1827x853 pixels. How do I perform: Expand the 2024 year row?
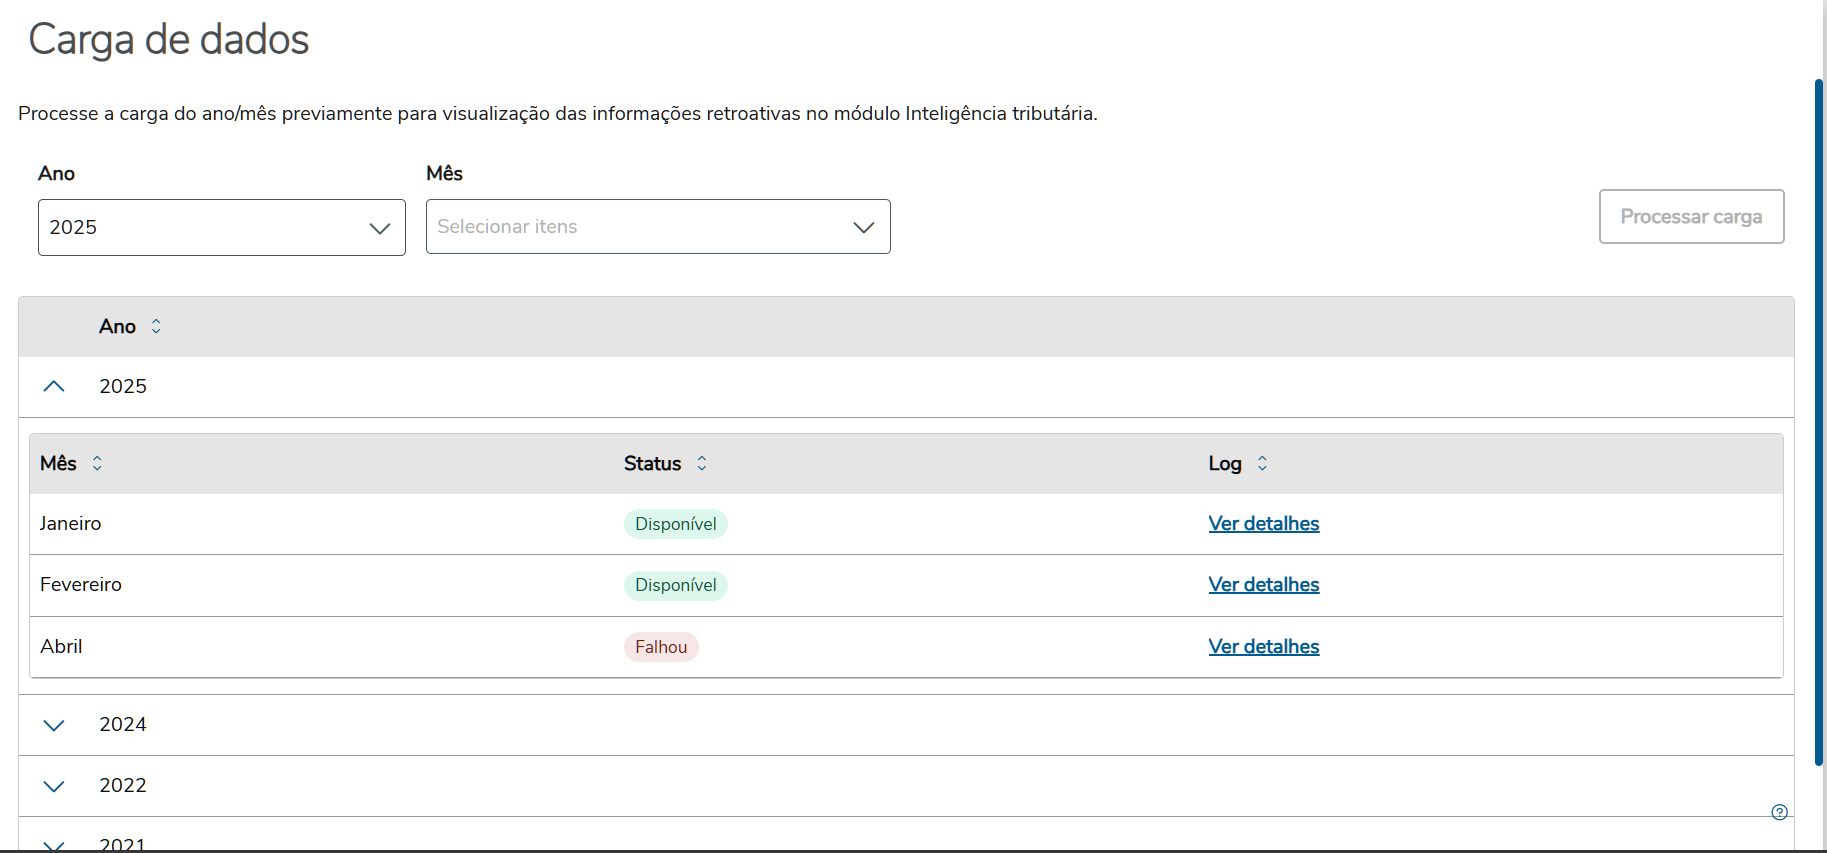coord(54,725)
